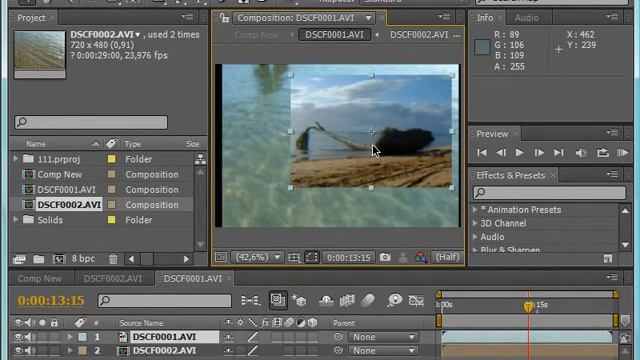Click brainstorm icon in timeline
640x360 pixels.
[x=395, y=301]
